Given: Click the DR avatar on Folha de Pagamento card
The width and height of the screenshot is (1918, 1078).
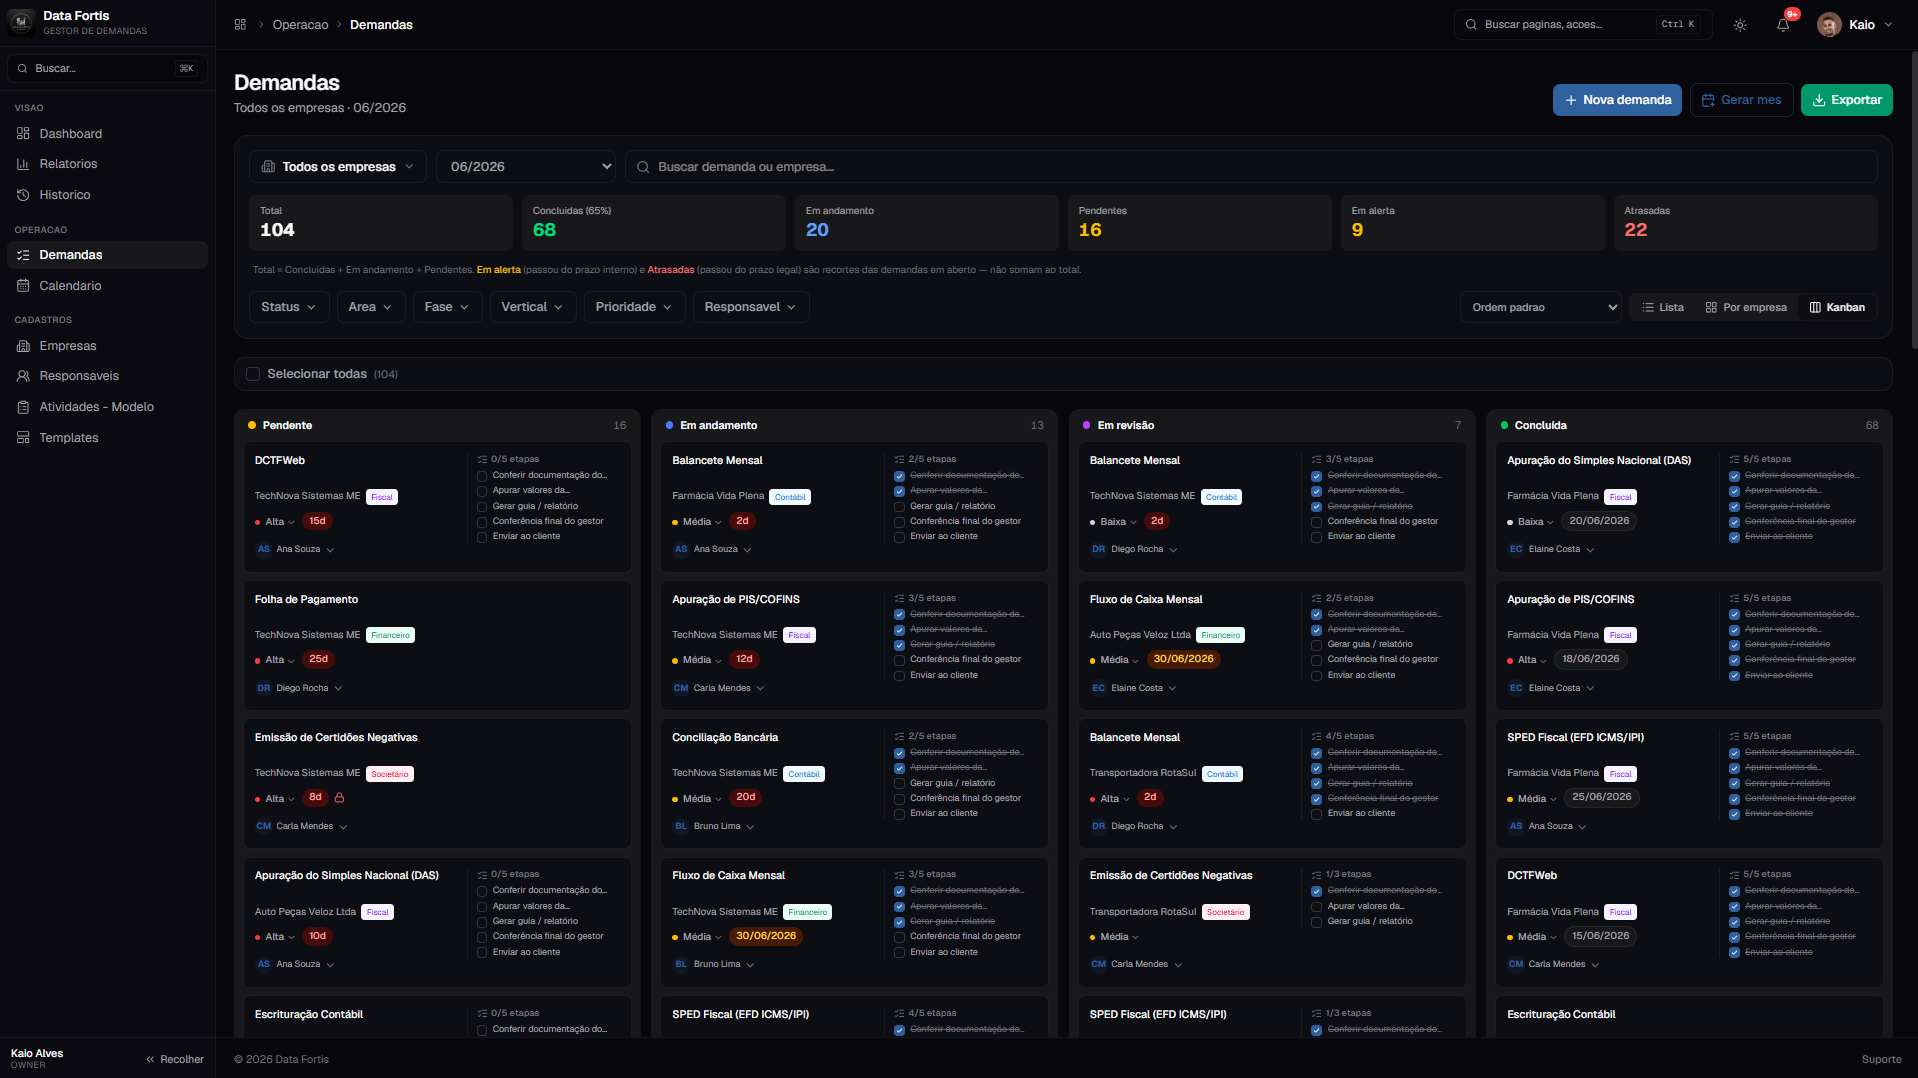Looking at the screenshot, I should [264, 688].
